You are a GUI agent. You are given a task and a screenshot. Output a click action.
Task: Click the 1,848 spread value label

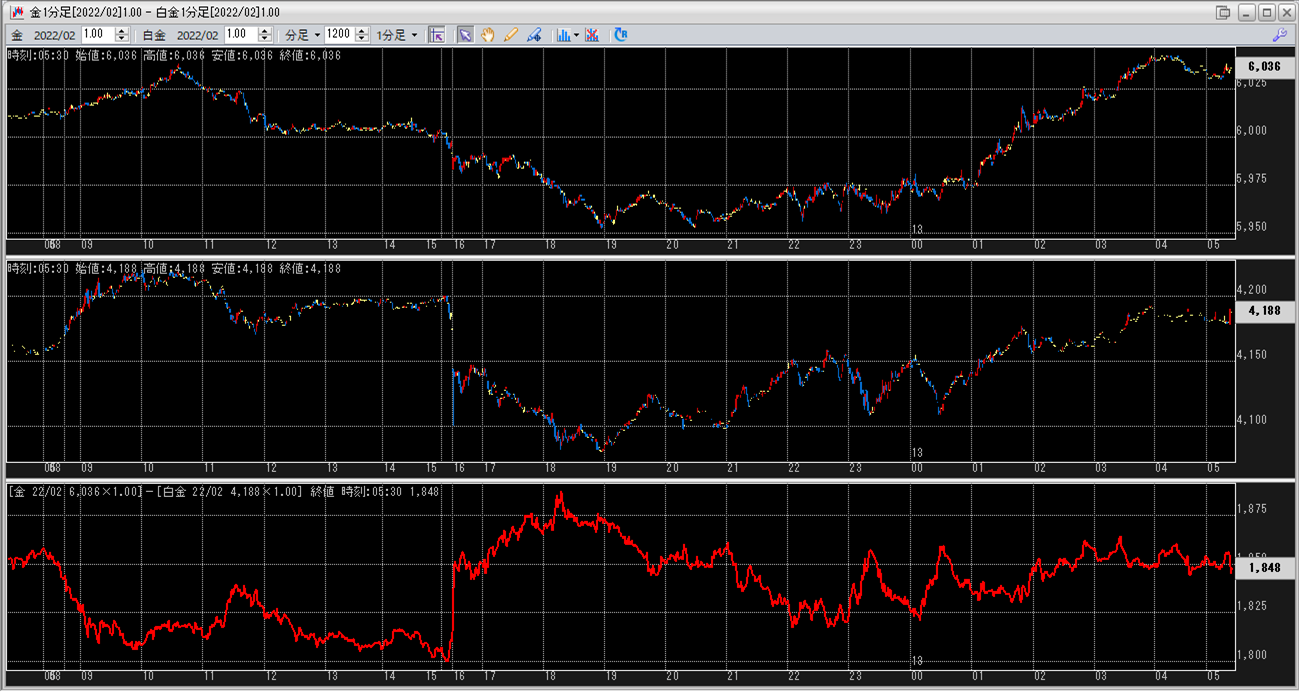pos(1264,567)
